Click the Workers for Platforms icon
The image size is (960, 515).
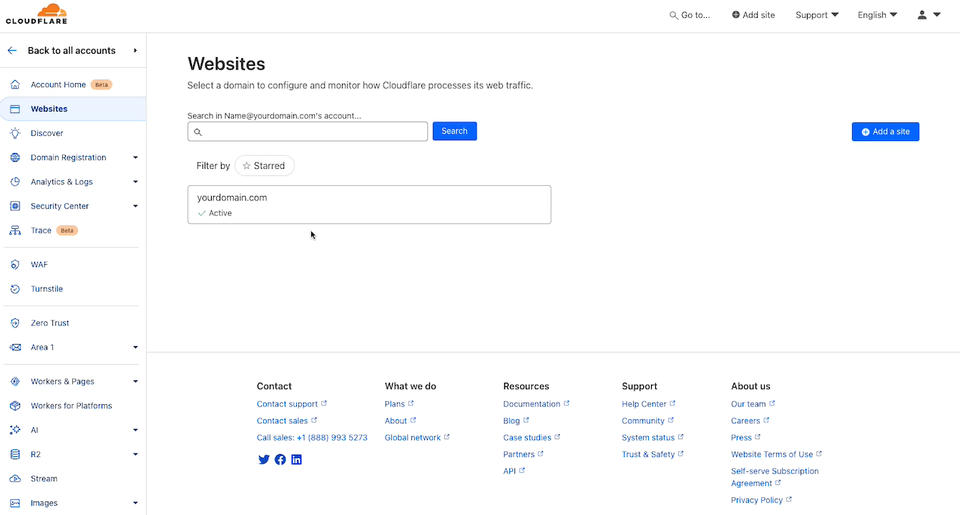click(x=15, y=405)
